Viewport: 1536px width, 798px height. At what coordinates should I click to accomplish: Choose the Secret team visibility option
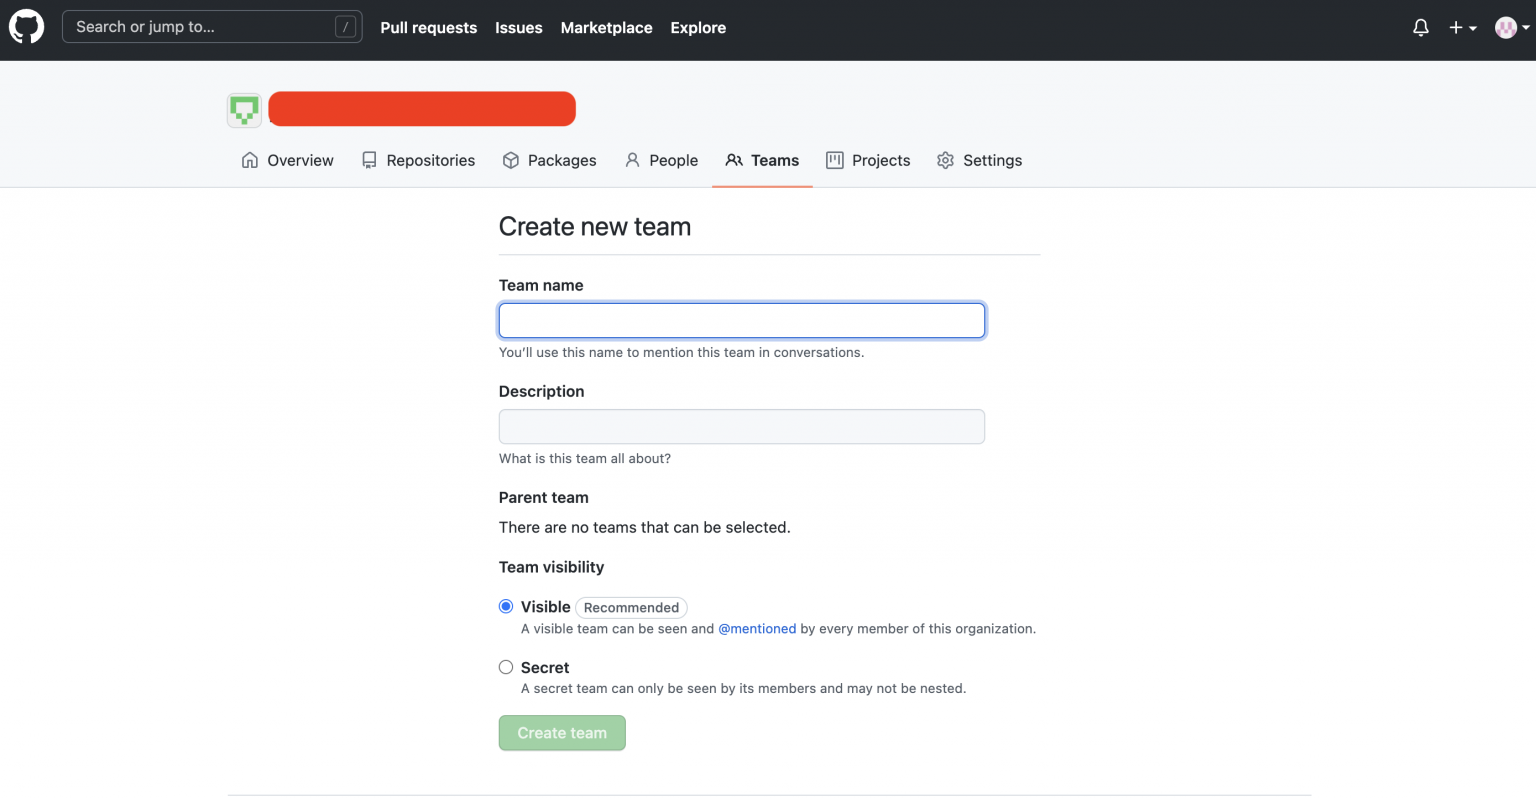click(x=506, y=666)
